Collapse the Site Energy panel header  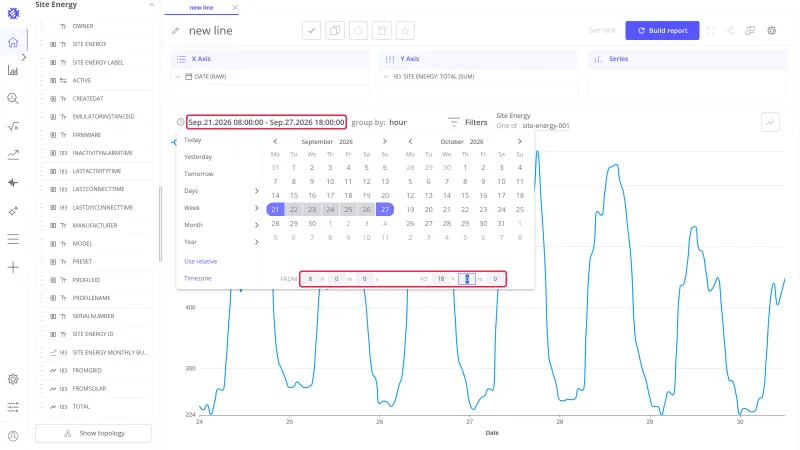pyautogui.click(x=152, y=5)
